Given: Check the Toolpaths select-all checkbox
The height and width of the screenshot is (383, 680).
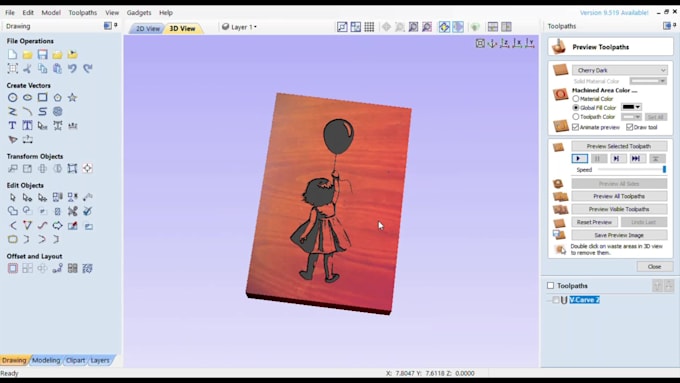Looking at the screenshot, I should (551, 285).
